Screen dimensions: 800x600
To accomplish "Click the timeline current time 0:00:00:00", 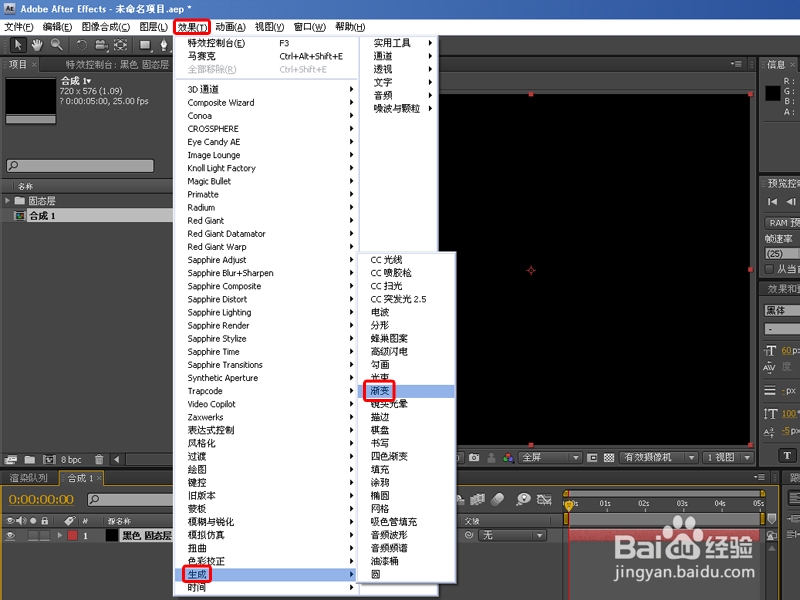I will 41,499.
